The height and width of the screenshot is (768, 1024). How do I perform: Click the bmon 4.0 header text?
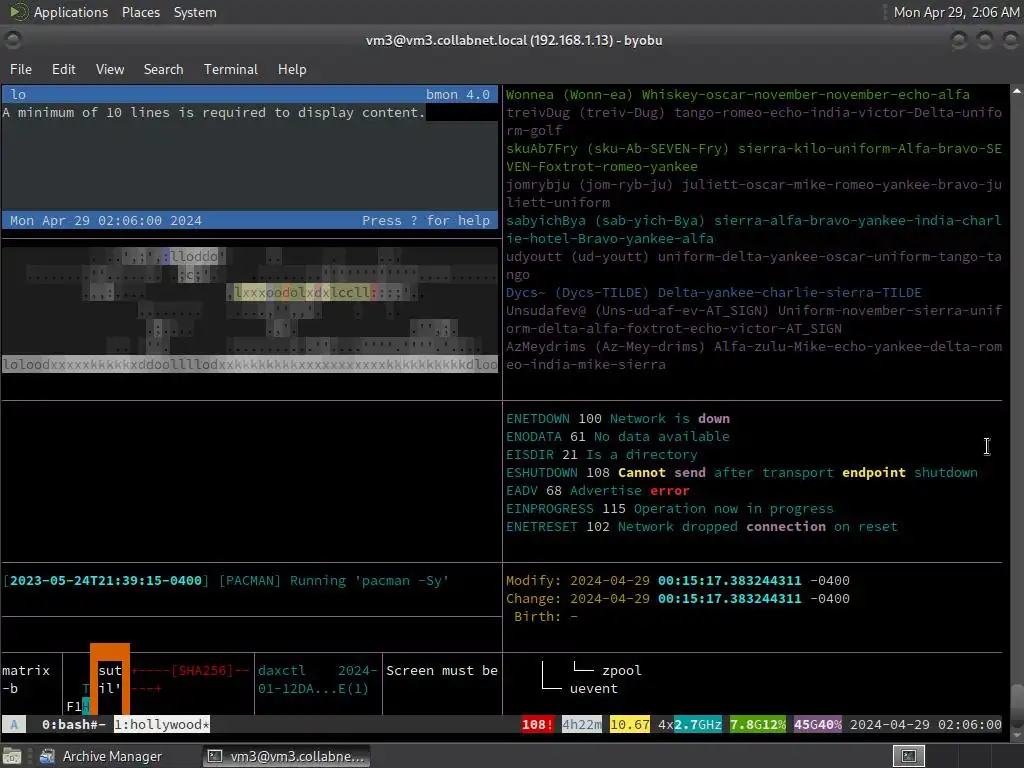(458, 95)
